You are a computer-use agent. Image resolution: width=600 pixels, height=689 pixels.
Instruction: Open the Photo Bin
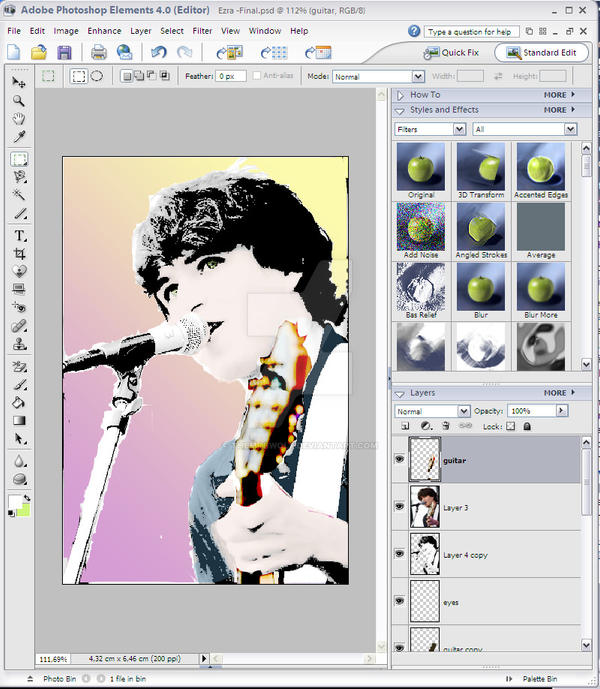coord(59,679)
